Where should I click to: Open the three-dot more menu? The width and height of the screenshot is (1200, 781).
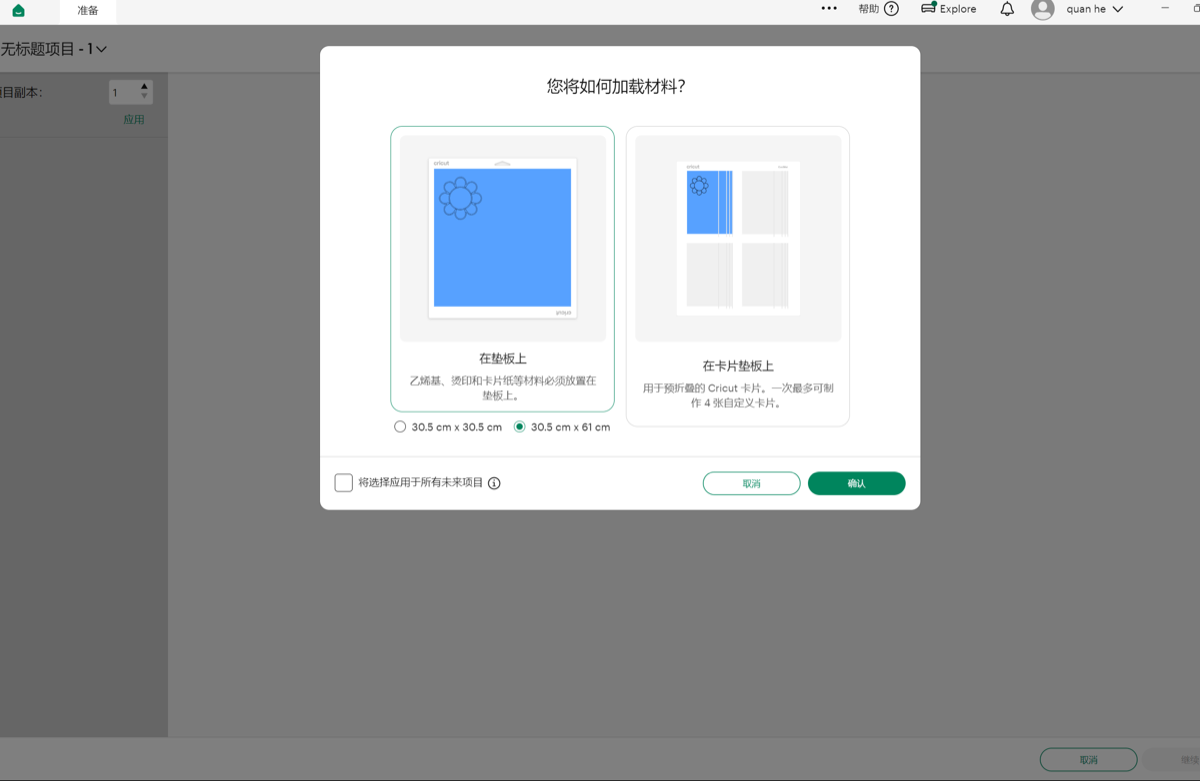829,8
